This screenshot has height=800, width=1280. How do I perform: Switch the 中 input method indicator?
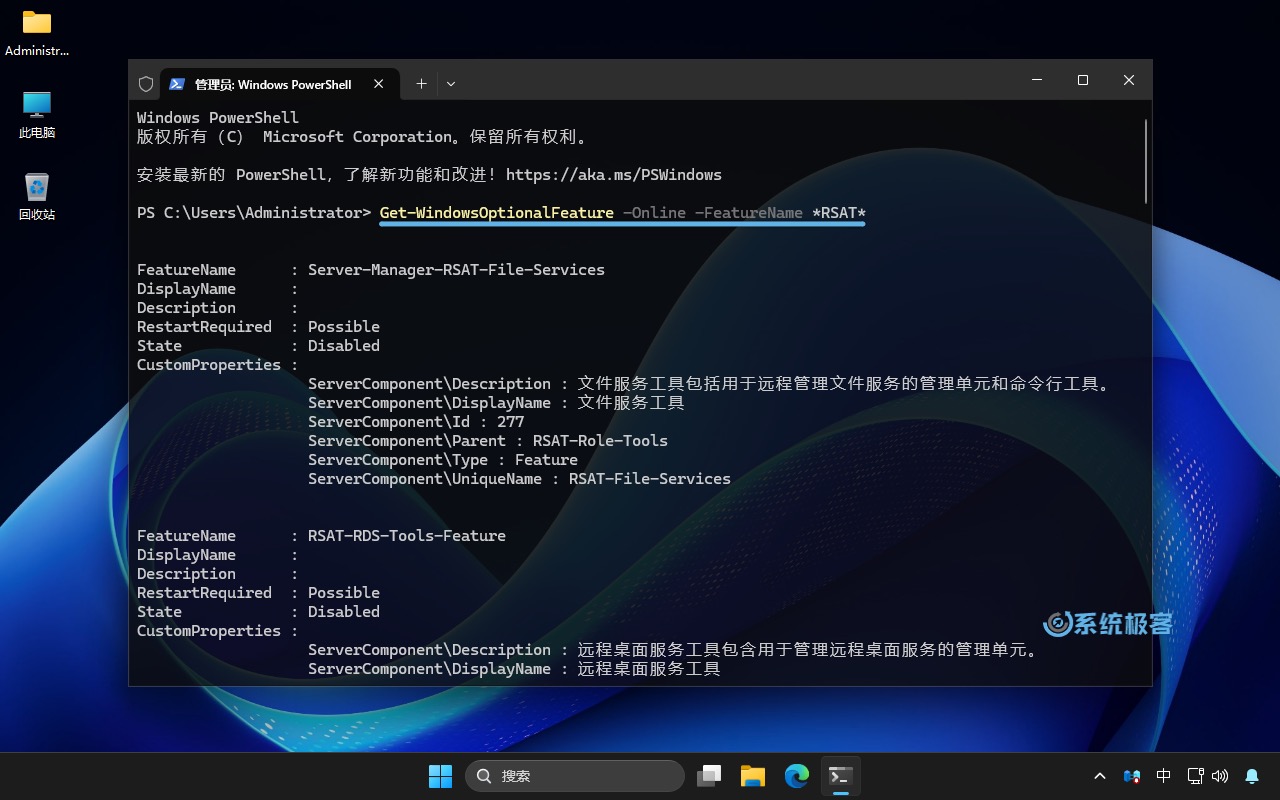click(x=1163, y=776)
